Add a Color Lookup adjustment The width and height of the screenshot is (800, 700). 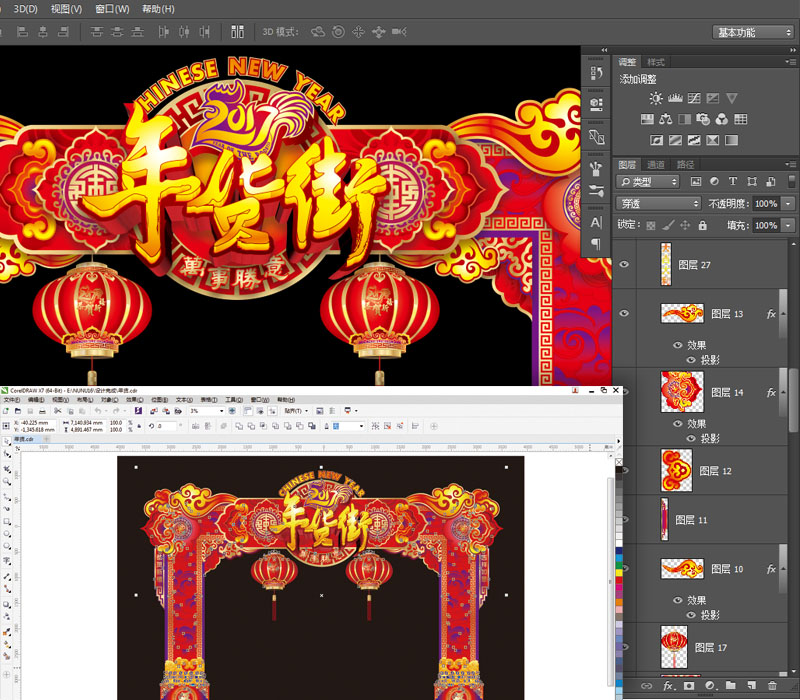[740, 119]
